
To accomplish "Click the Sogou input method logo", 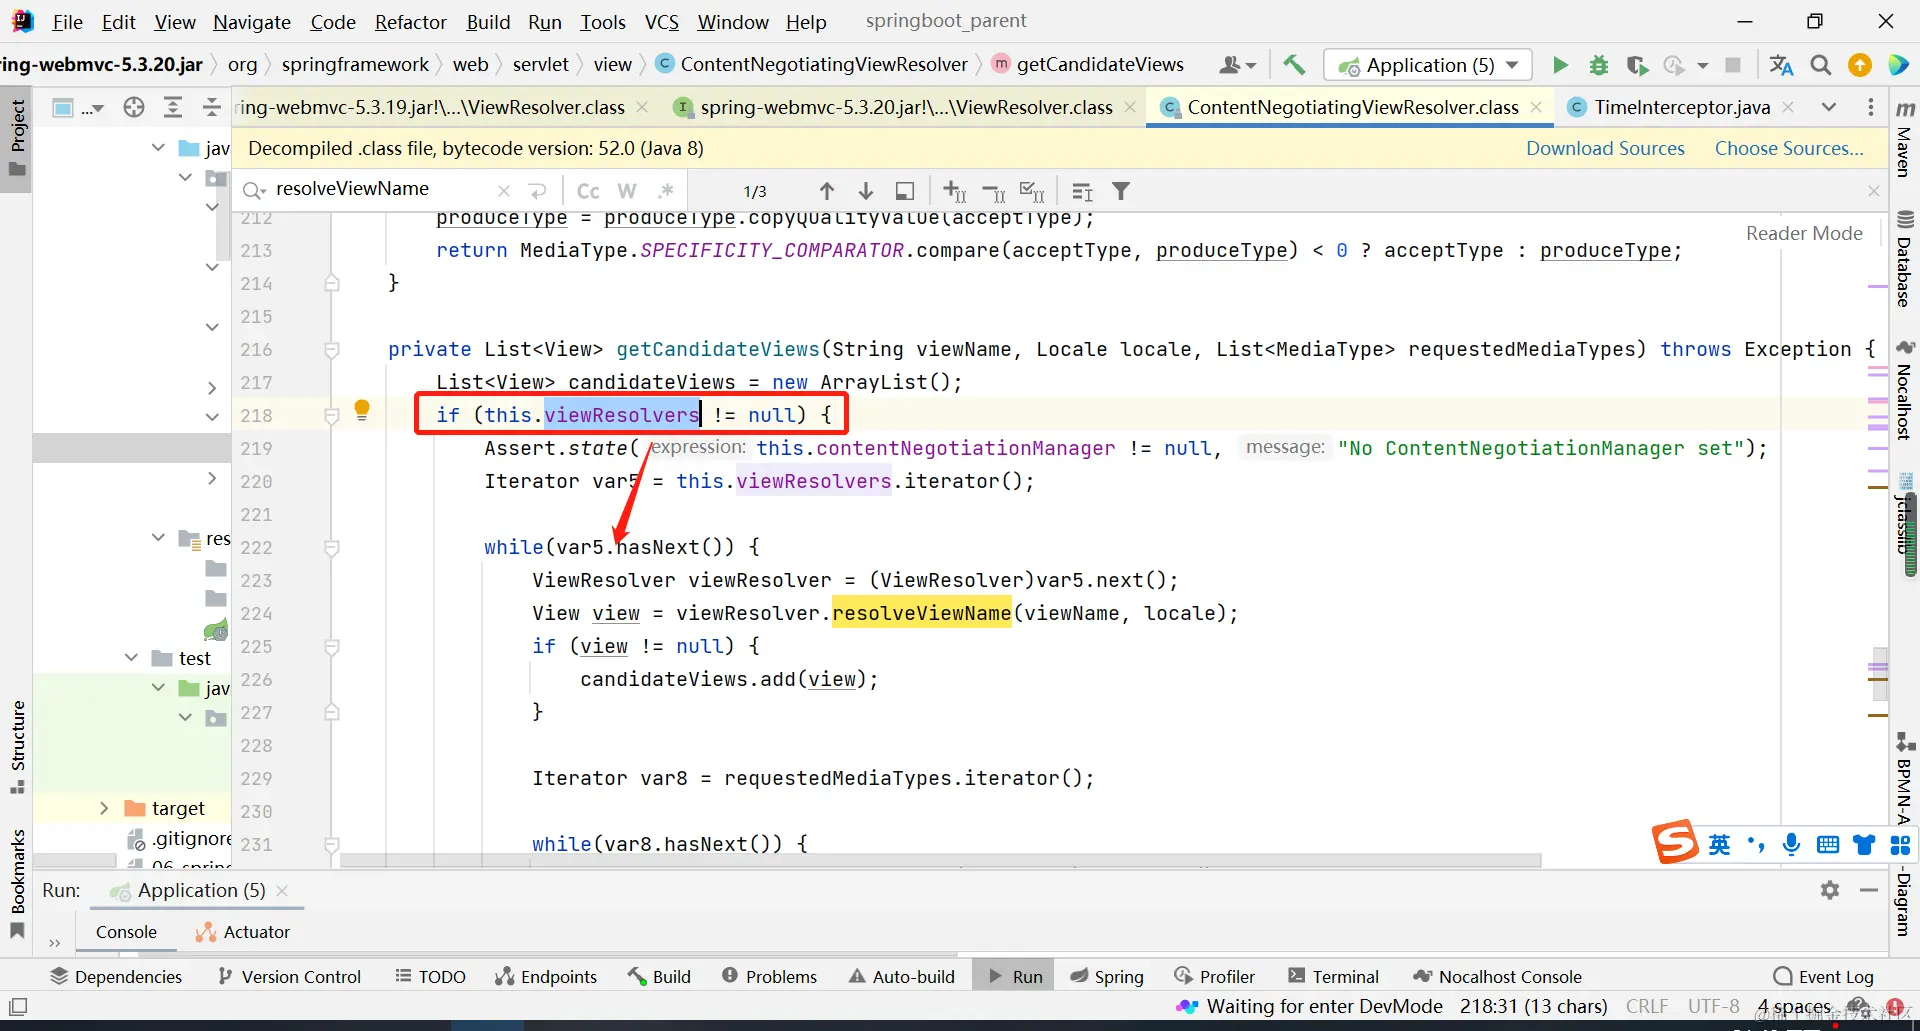I will [1675, 841].
